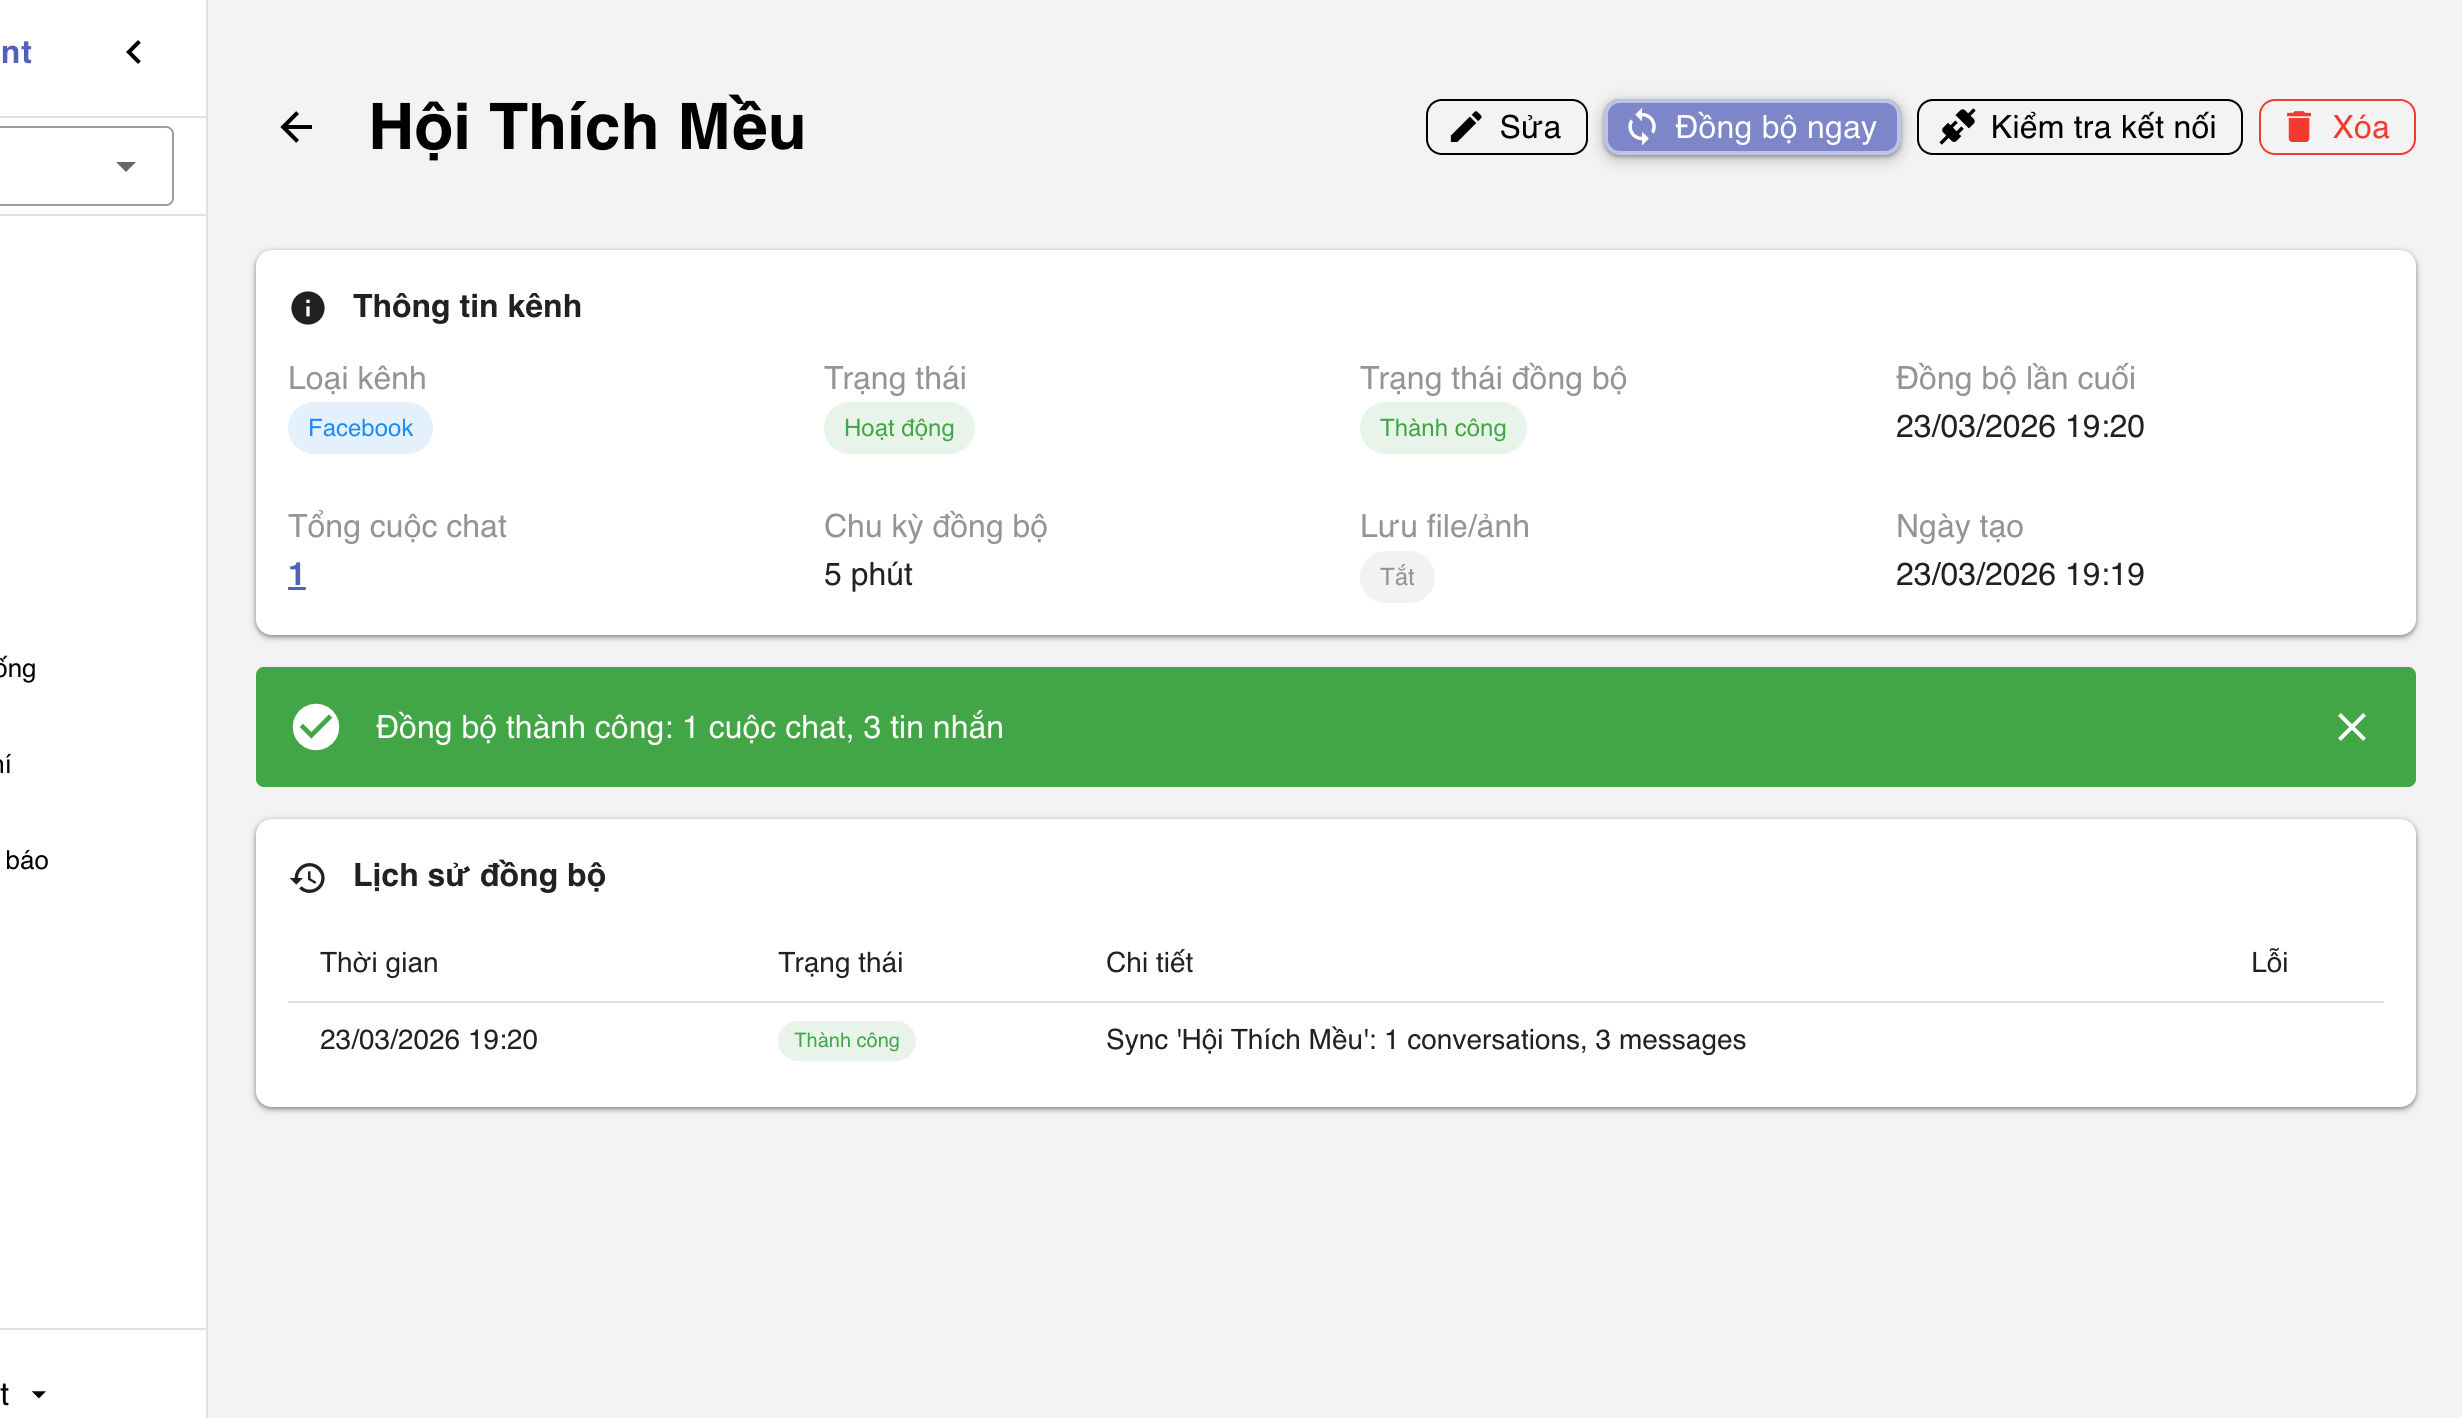Click the checkmark icon in success banner

[x=316, y=727]
